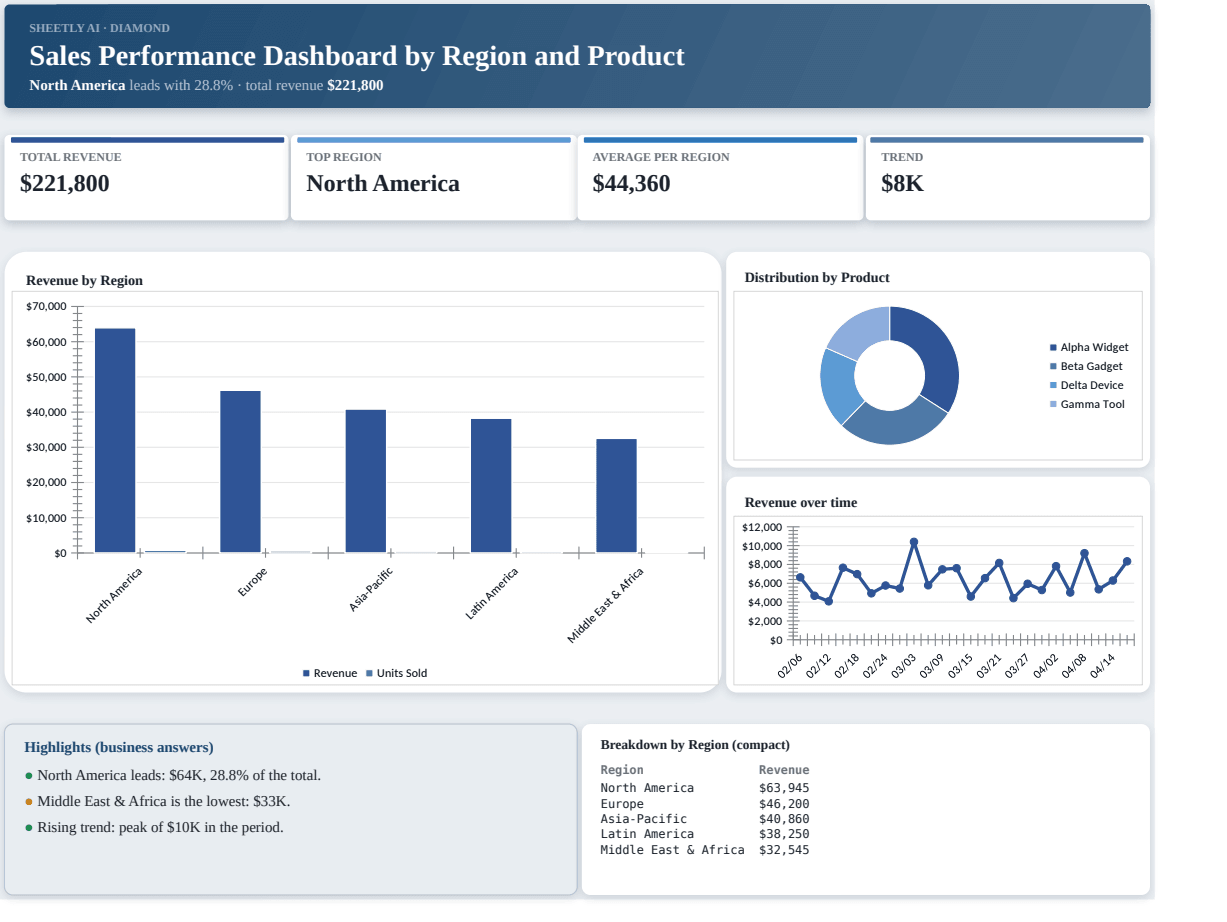Click the Region column header in breakdown table
Image resolution: width=1227 pixels, height=922 pixels.
(x=622, y=770)
